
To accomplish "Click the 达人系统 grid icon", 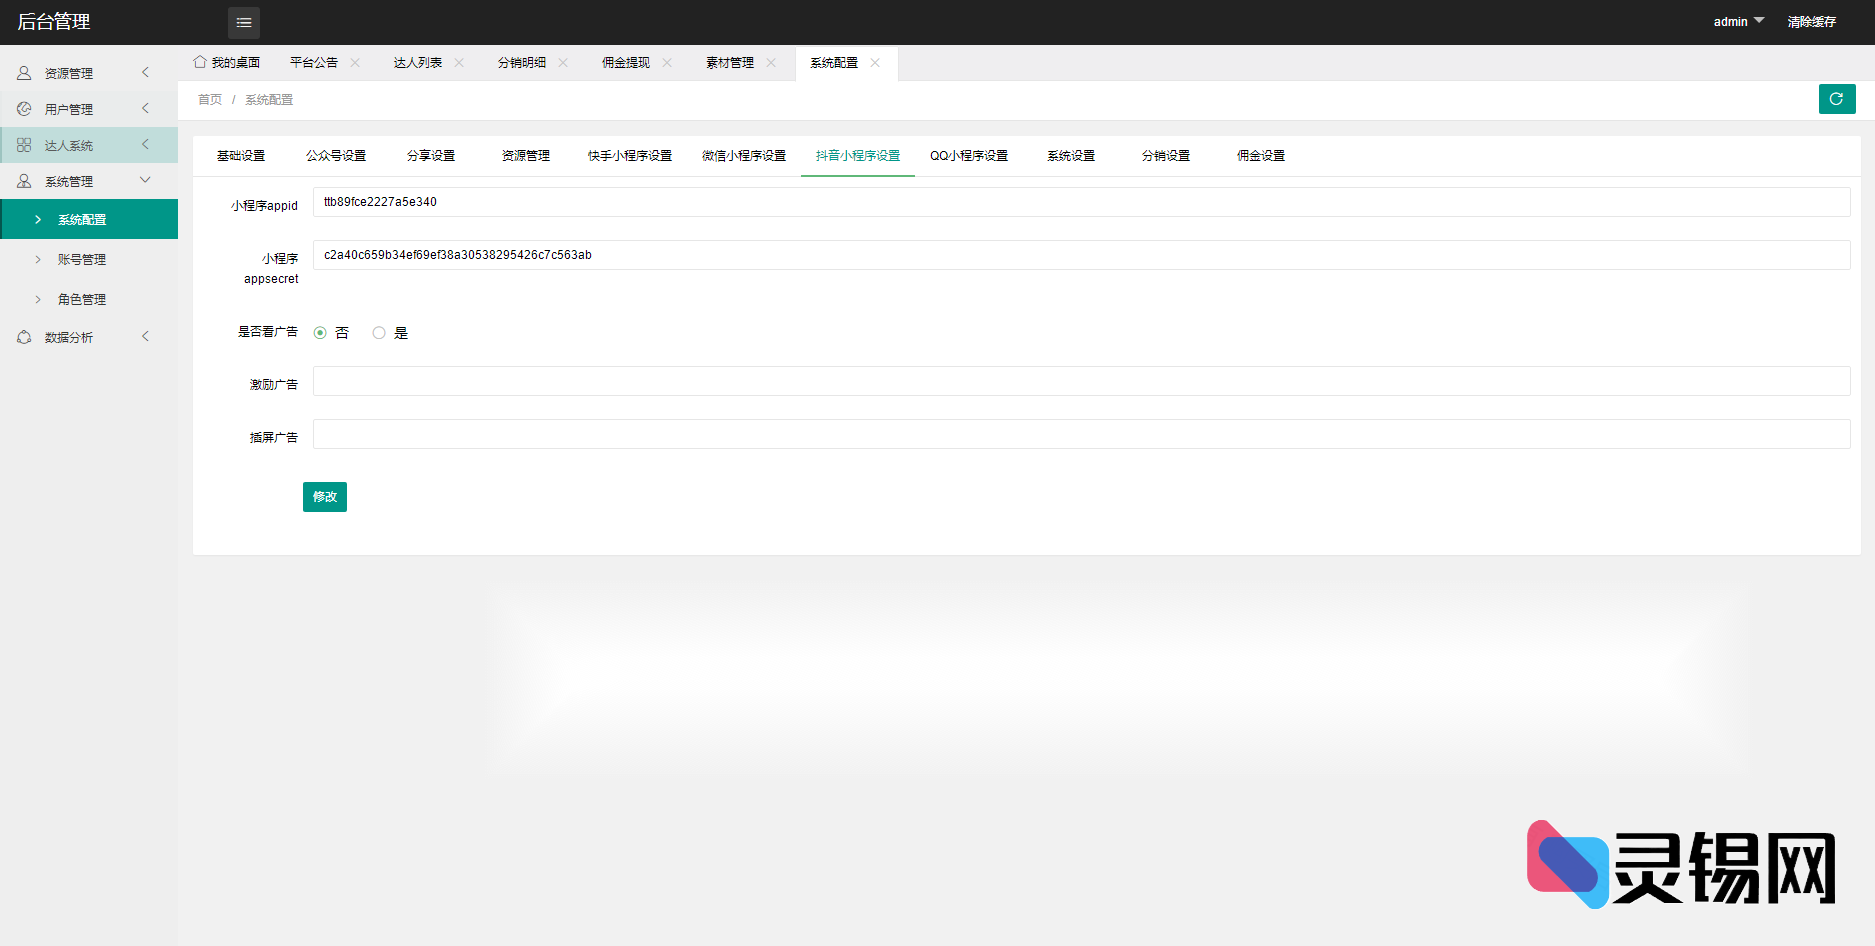I will coord(24,145).
